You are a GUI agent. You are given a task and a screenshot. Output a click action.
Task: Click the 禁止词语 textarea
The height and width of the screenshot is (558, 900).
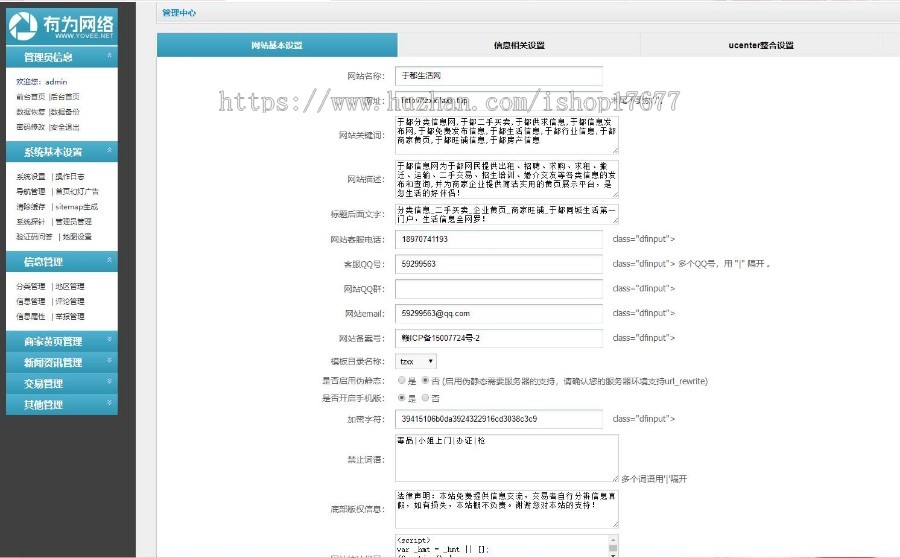tap(507, 458)
